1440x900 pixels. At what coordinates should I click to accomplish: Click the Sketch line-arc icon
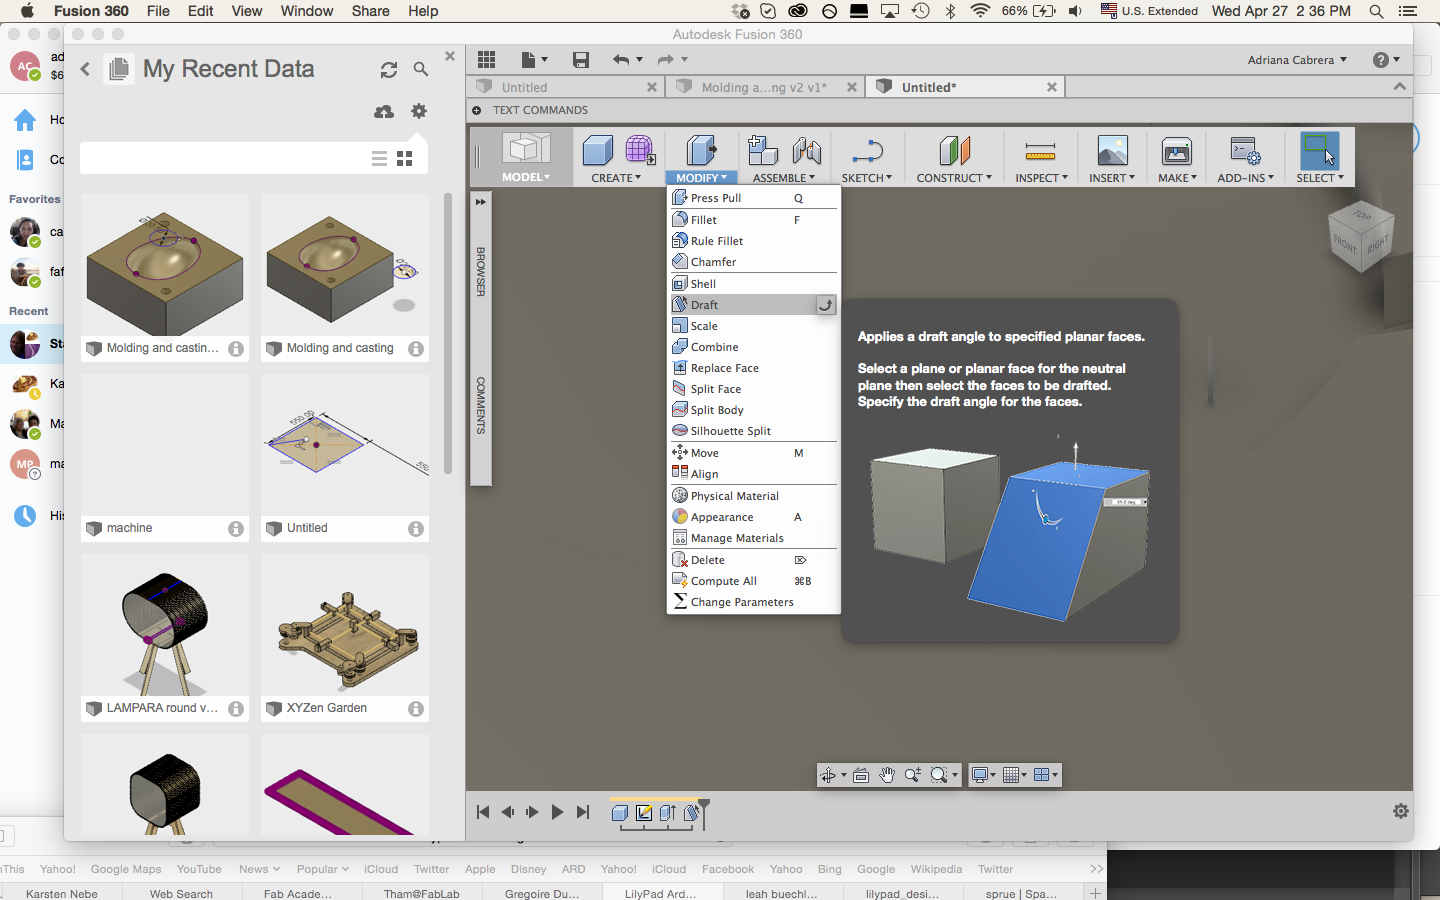tap(866, 151)
